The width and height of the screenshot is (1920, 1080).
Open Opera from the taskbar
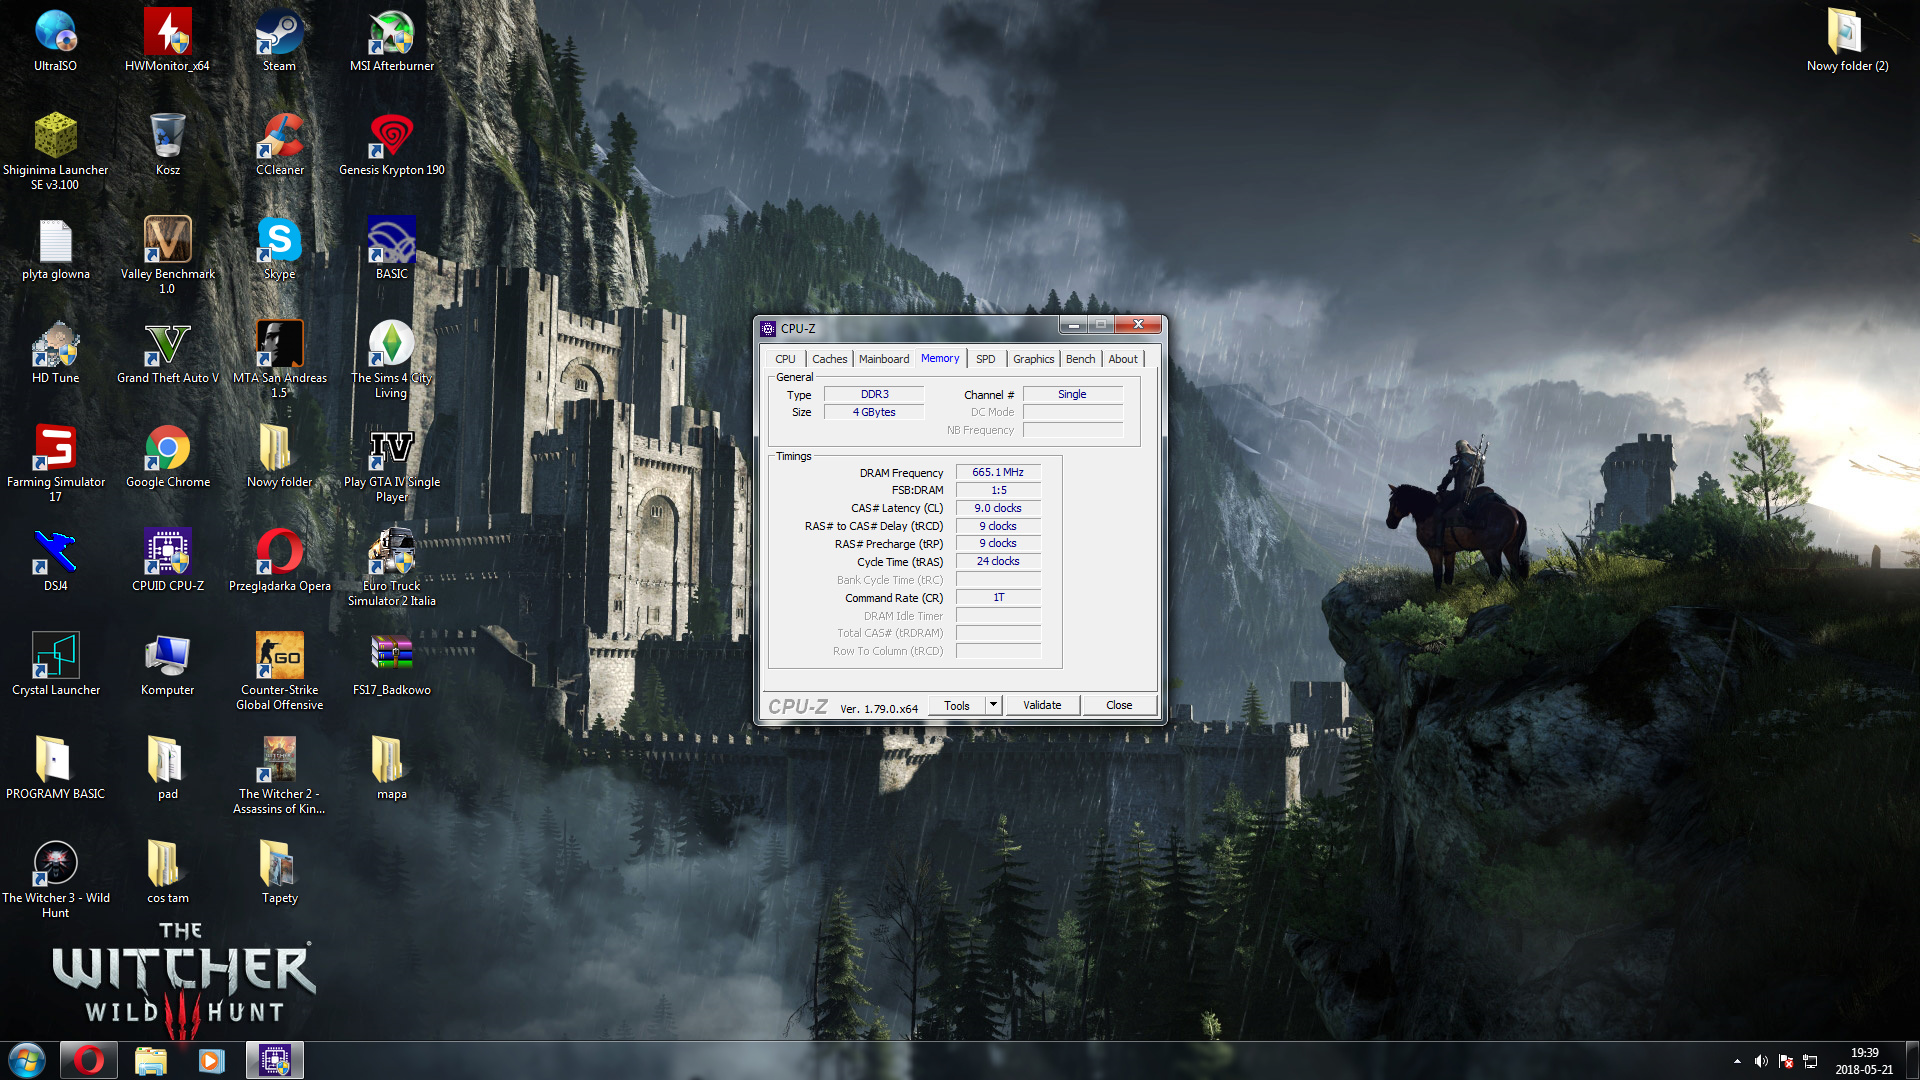click(x=88, y=1060)
